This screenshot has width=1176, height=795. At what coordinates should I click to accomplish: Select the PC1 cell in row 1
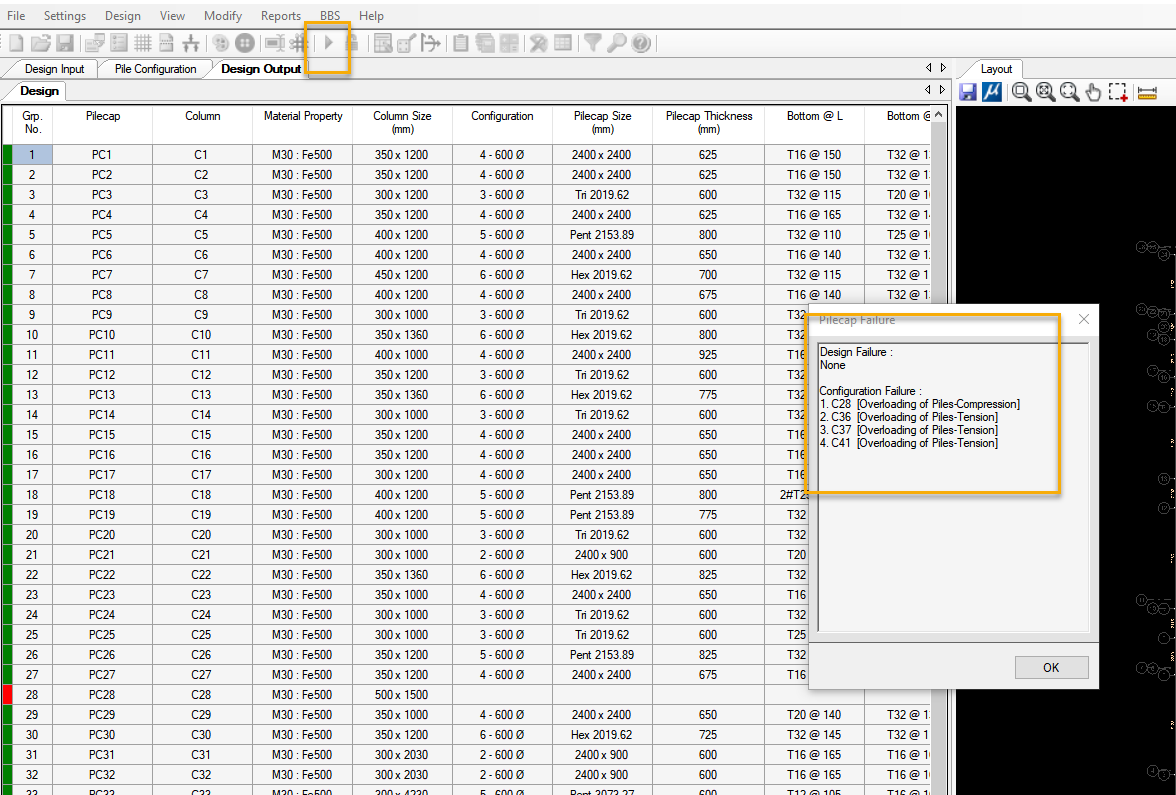coord(102,154)
